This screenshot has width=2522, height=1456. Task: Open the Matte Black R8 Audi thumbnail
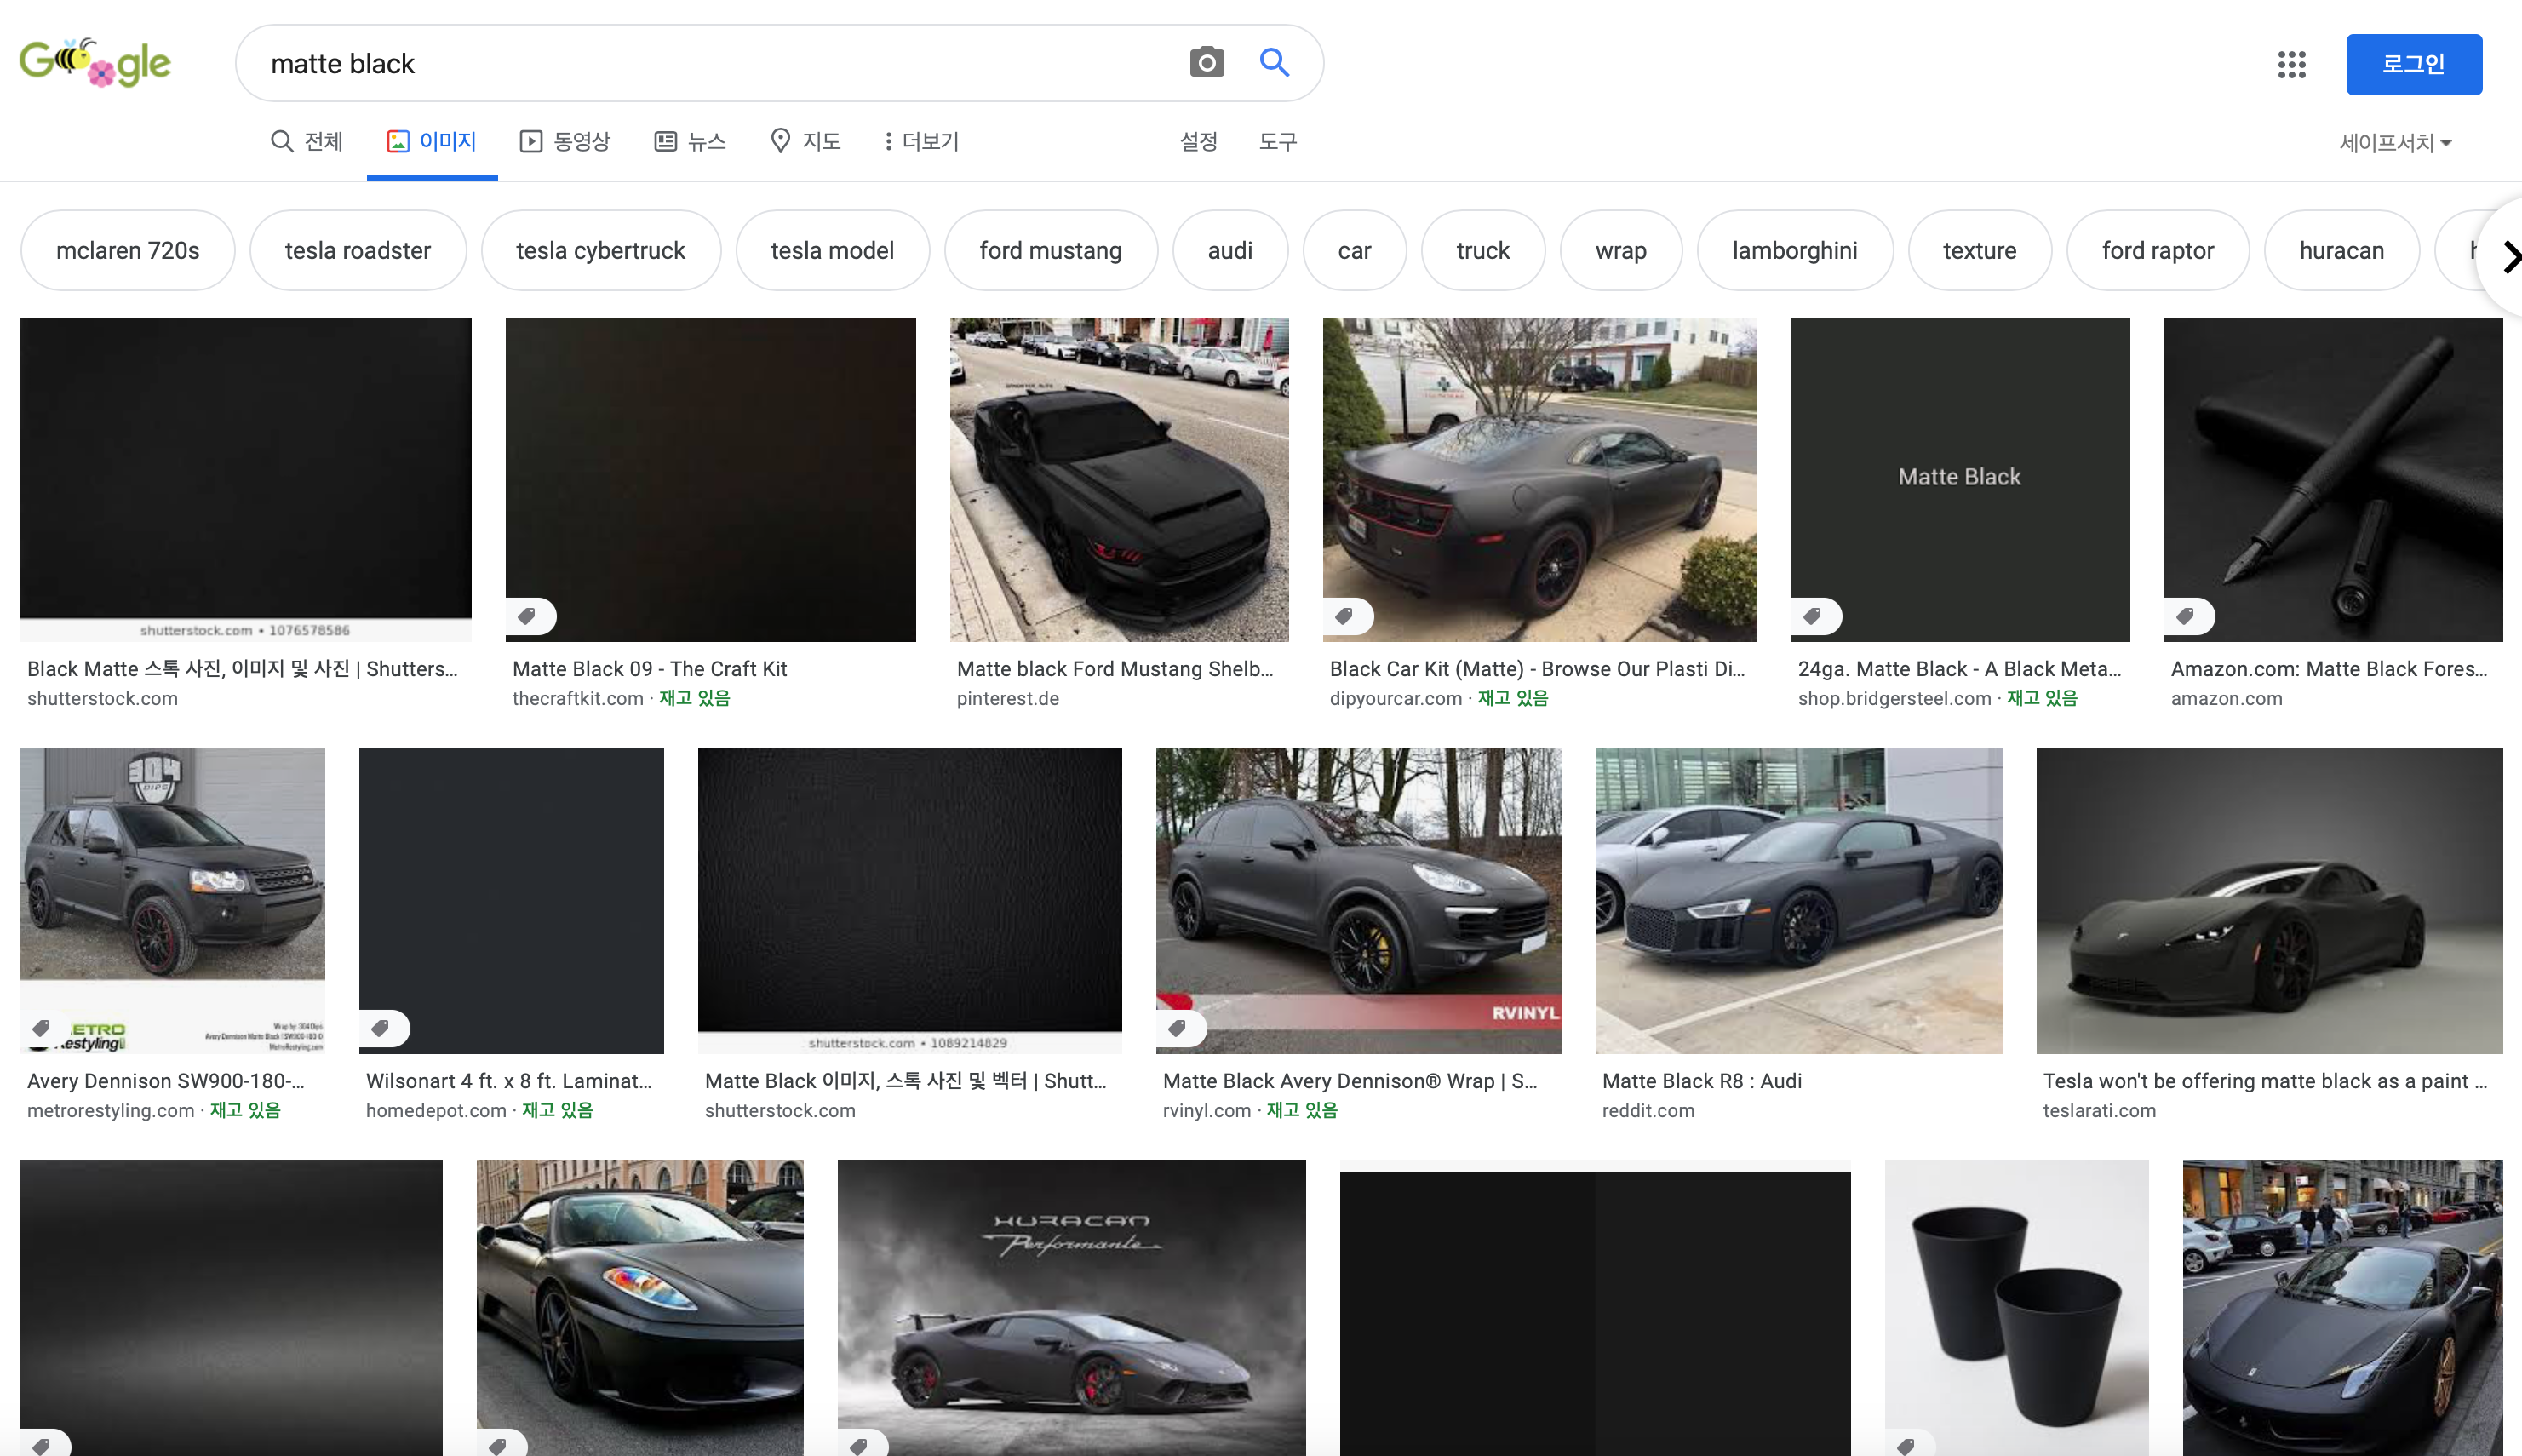coord(1798,900)
